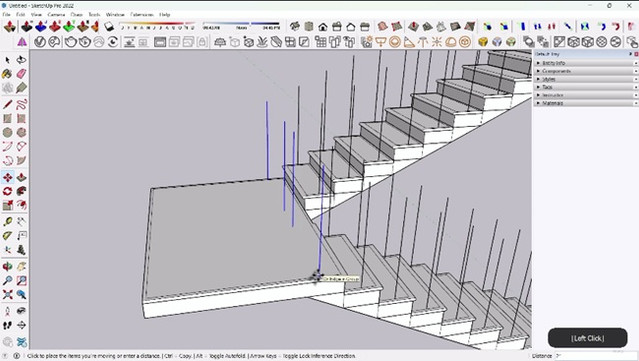Choose the Polygon tool

pyautogui.click(x=21, y=132)
